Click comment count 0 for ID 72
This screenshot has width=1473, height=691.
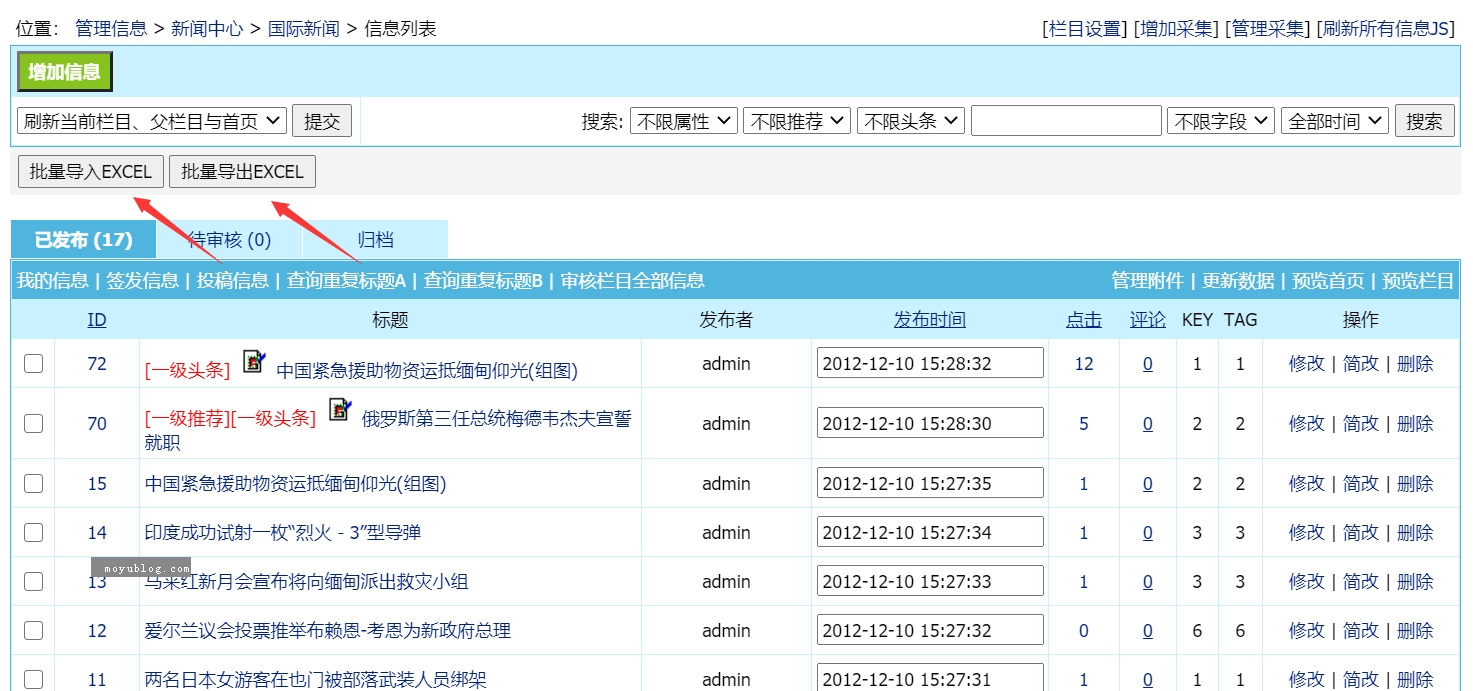pos(1148,363)
